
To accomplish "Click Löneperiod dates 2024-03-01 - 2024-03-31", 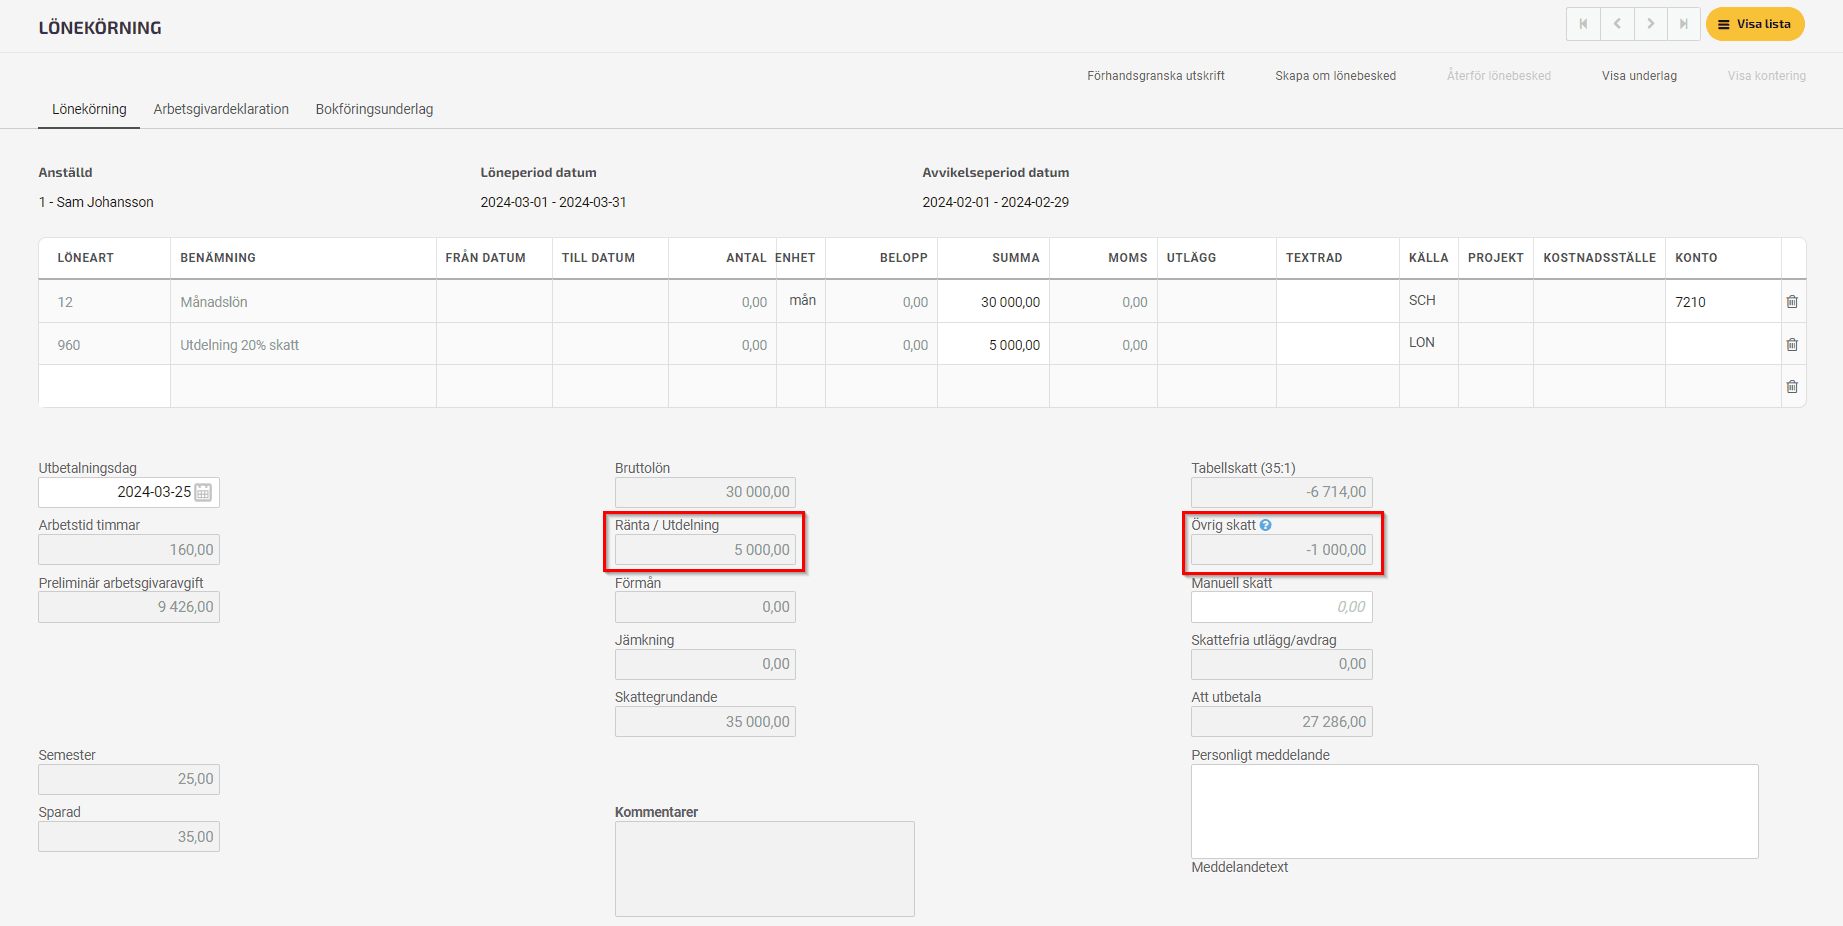I will pos(553,202).
